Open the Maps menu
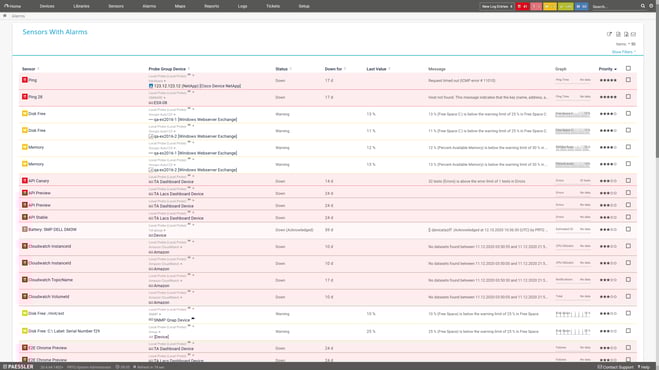659x370 pixels. point(180,6)
